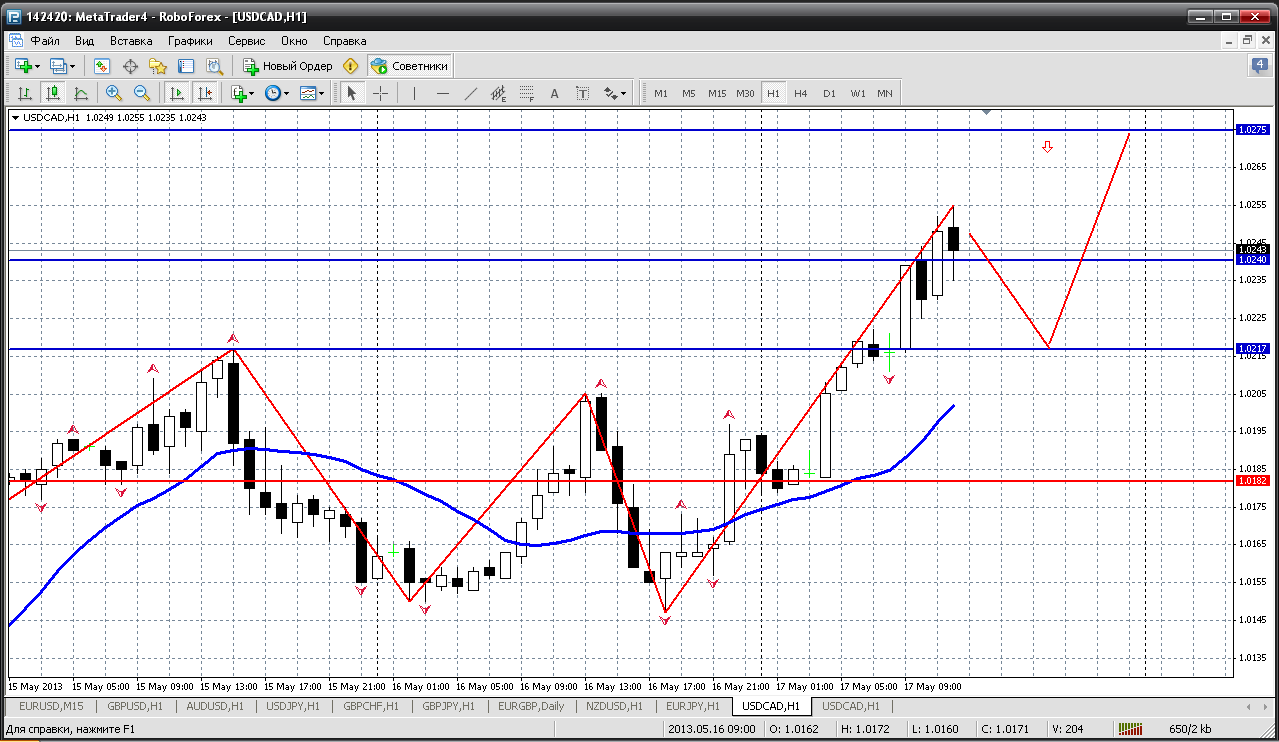Image resolution: width=1279 pixels, height=742 pixels.
Task: Open the Data Window crosshair icon
Action: point(130,66)
